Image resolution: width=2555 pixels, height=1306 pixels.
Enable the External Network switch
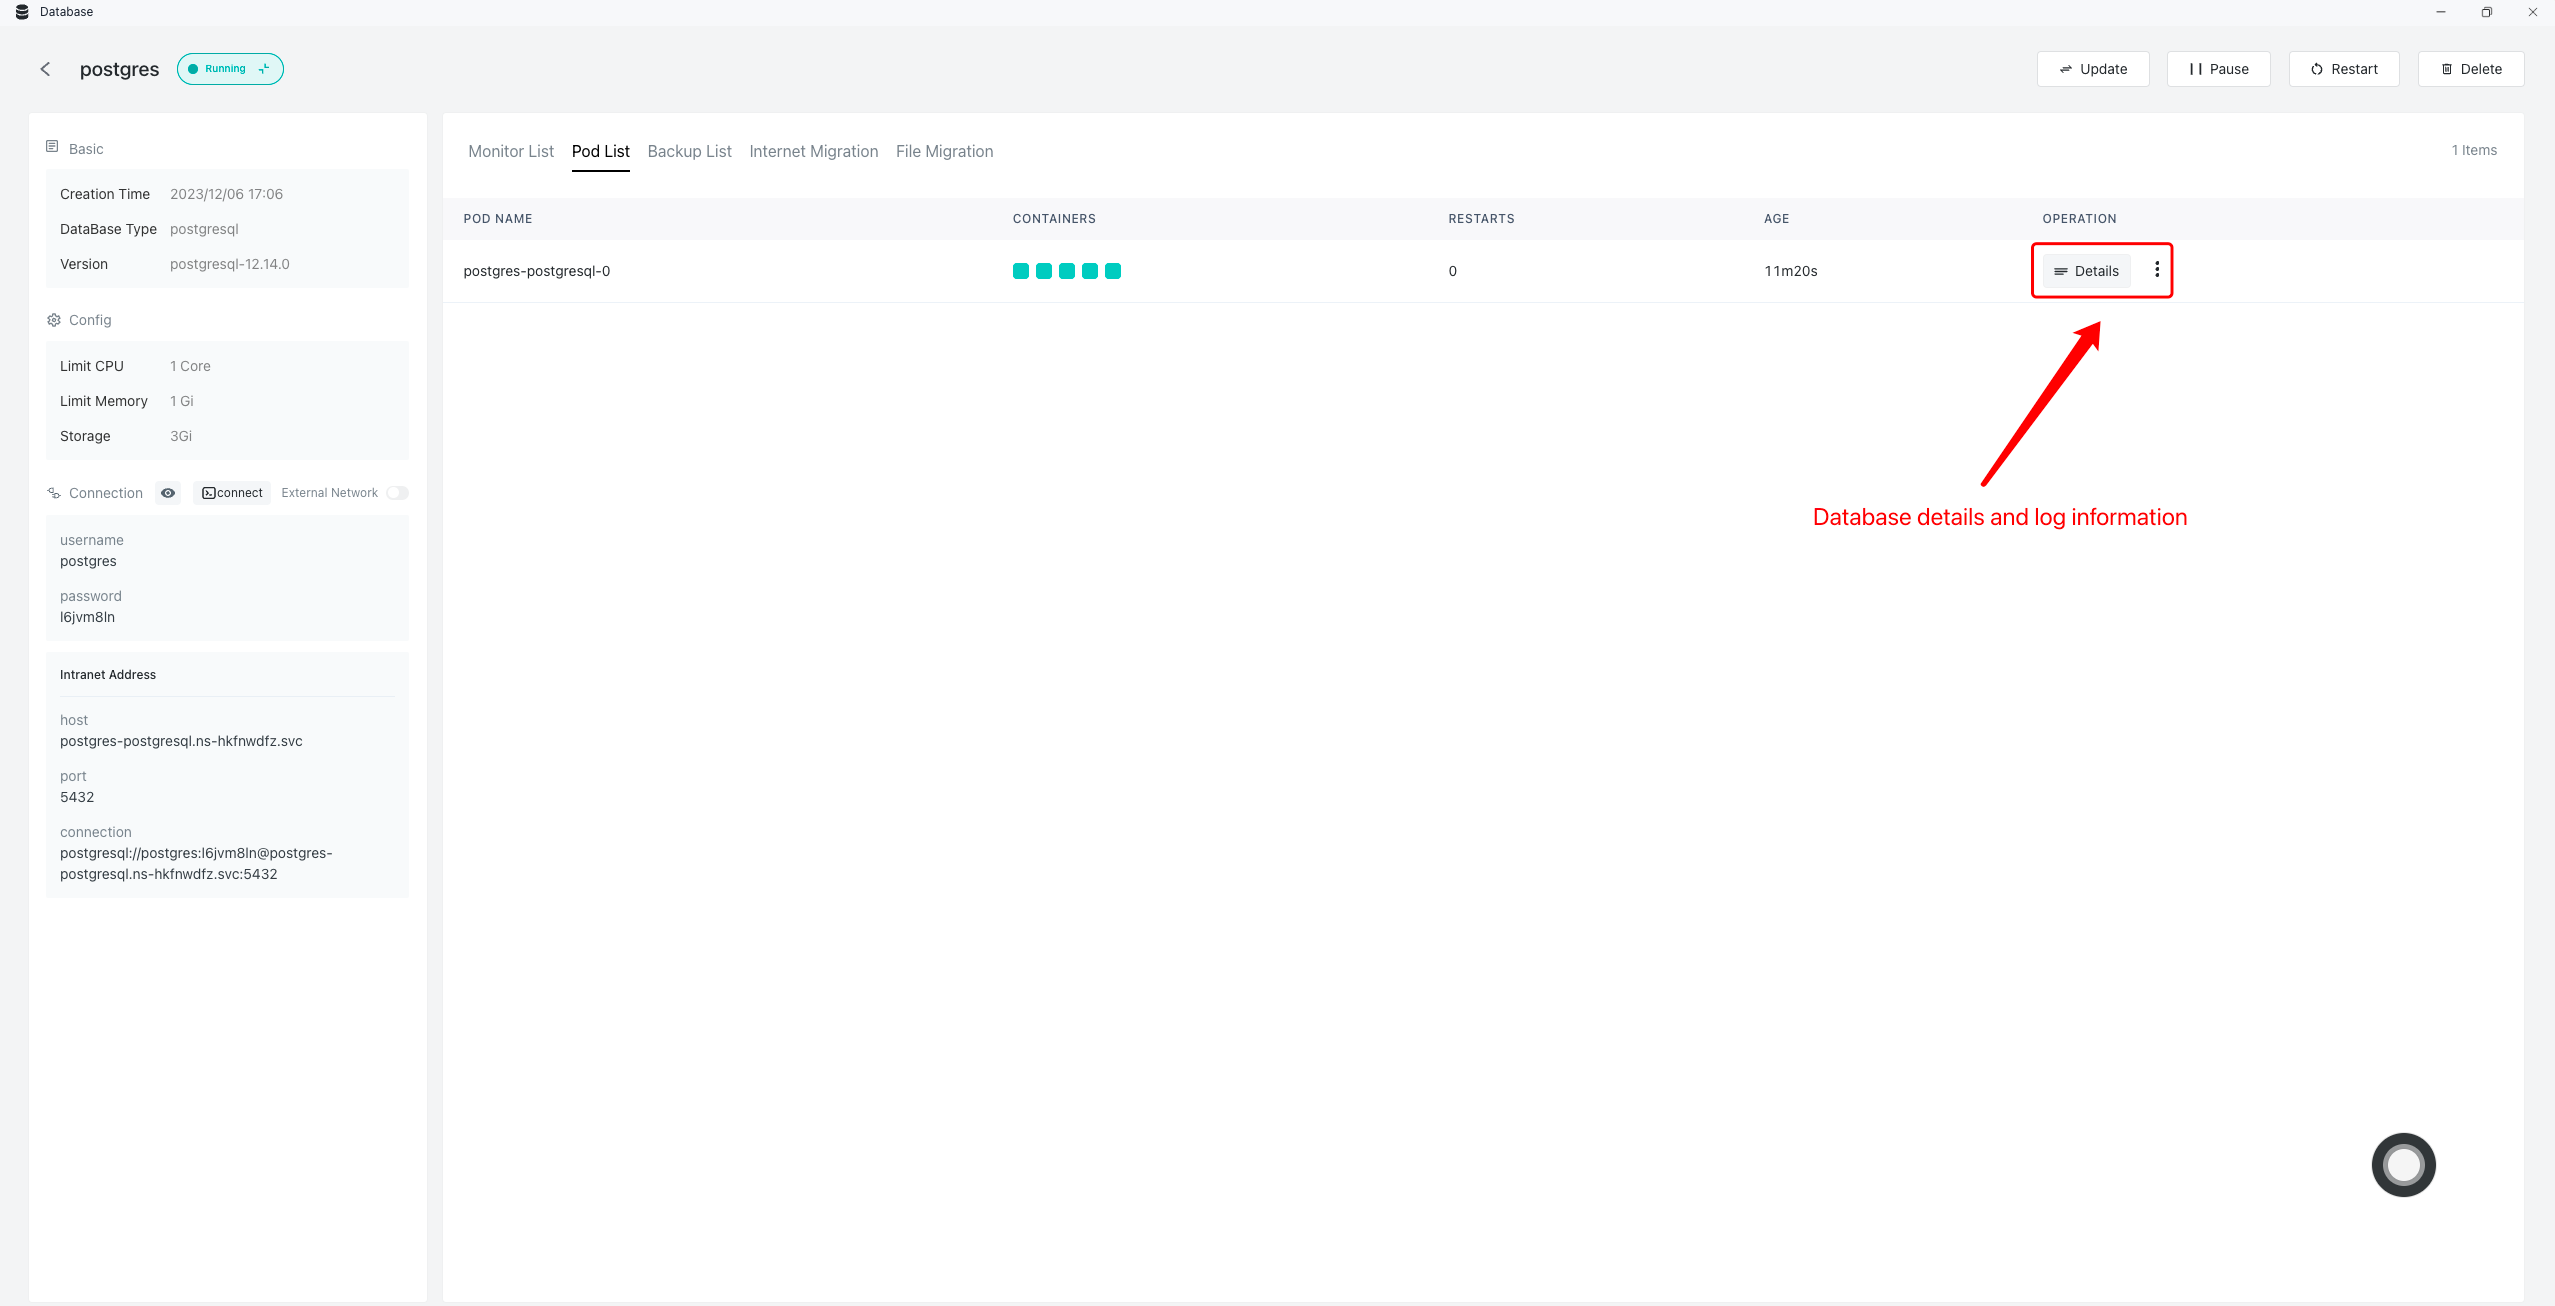397,493
